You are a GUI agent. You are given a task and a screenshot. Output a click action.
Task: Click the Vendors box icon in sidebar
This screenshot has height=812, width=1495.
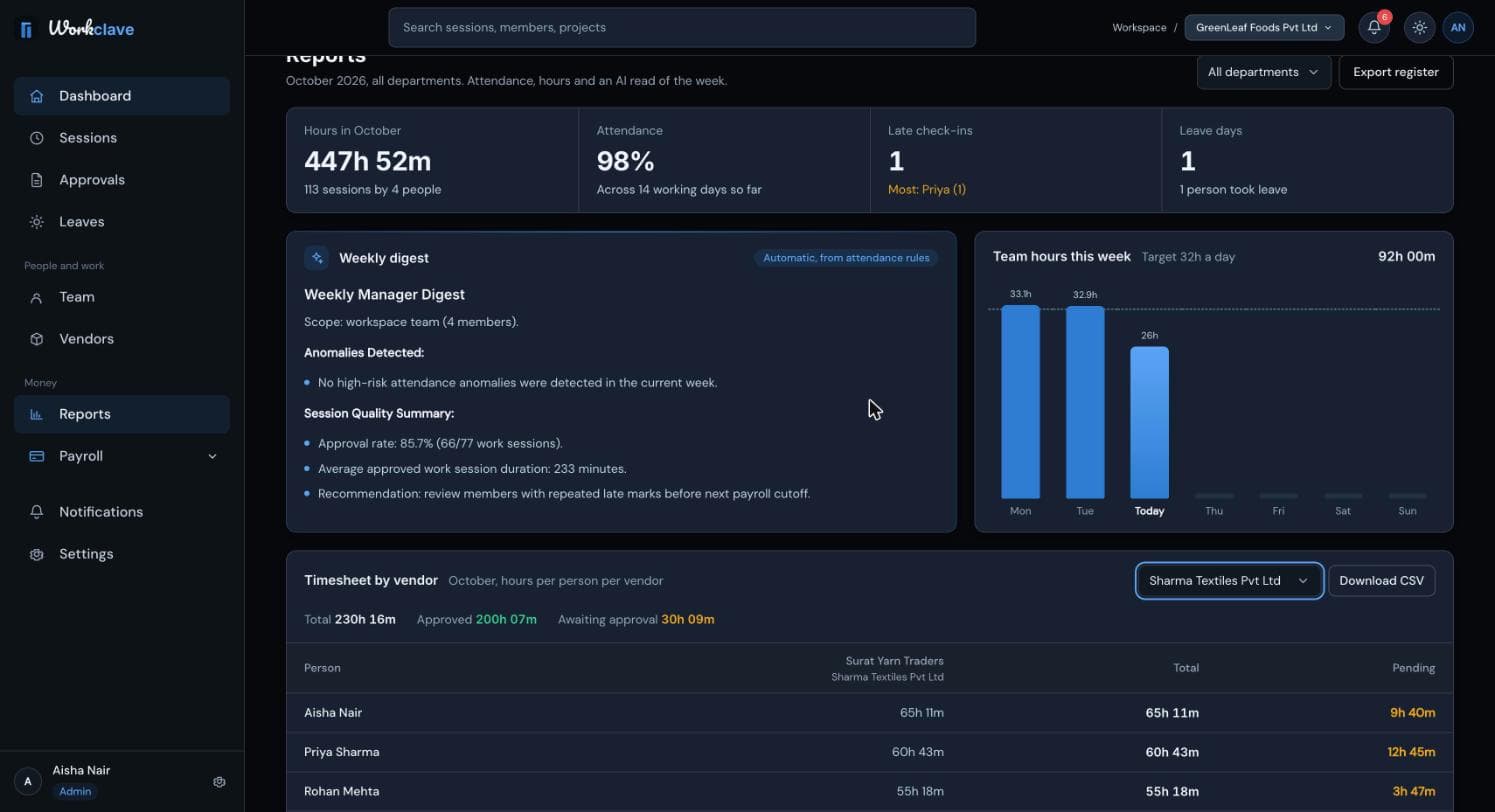(37, 339)
